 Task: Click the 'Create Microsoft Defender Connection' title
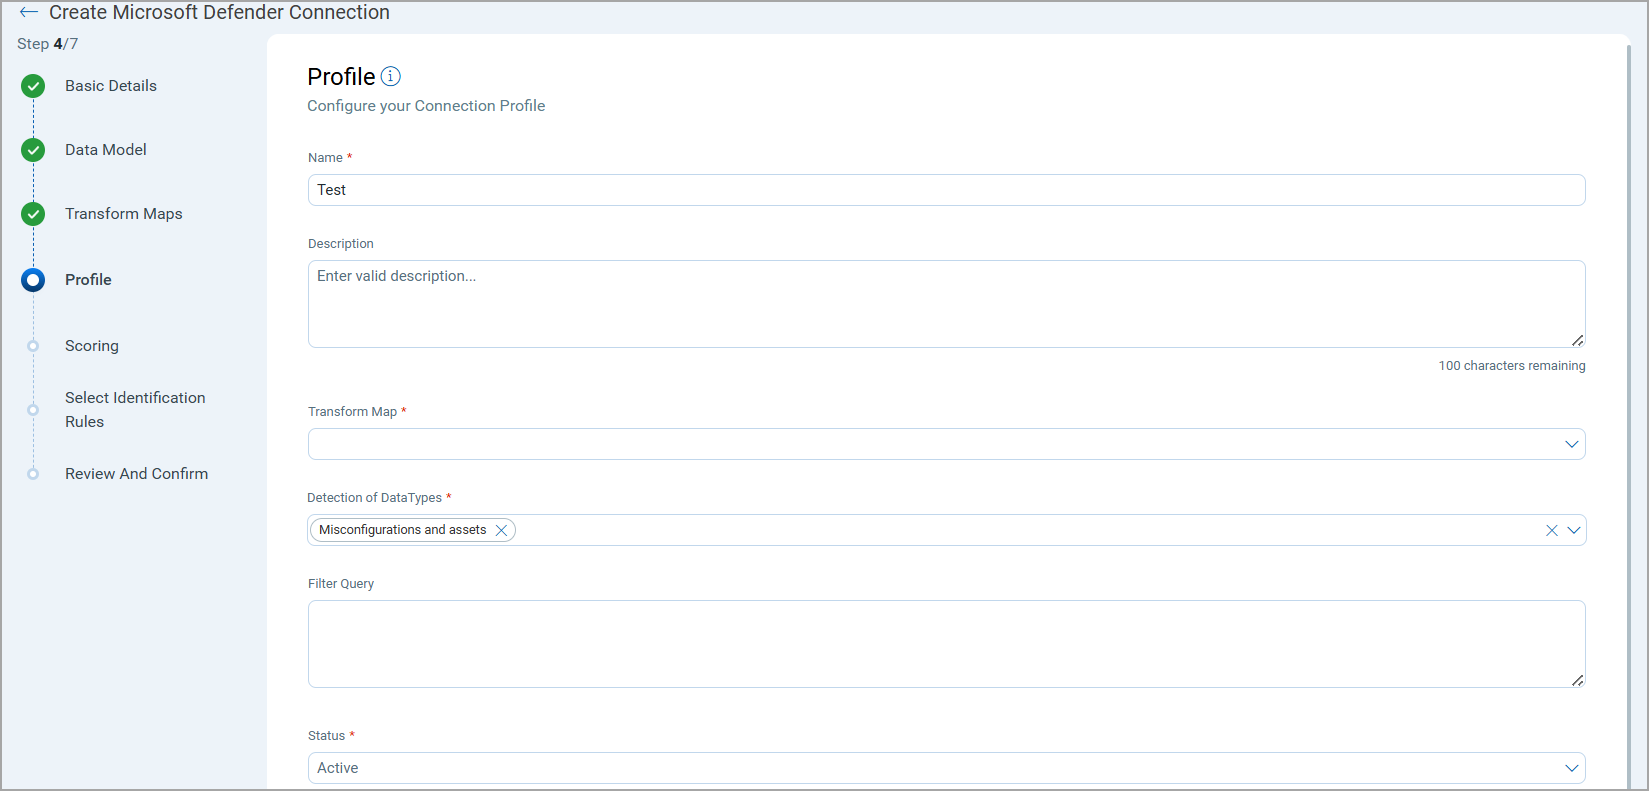(219, 13)
